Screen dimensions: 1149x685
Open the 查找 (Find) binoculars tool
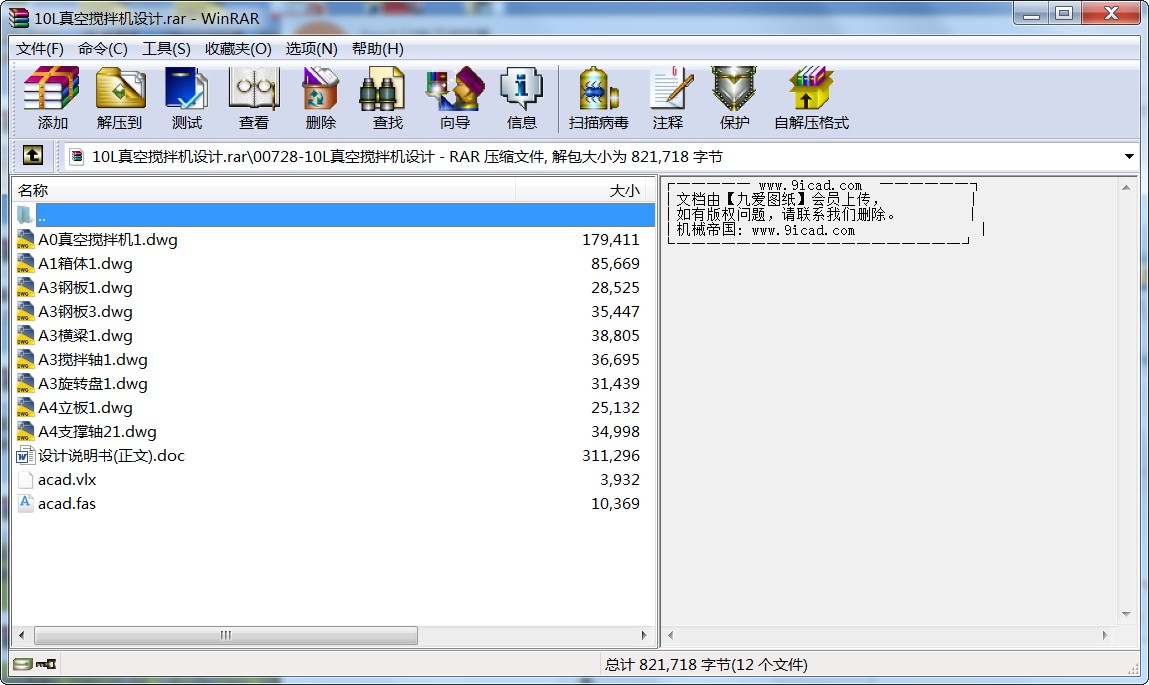[x=388, y=98]
